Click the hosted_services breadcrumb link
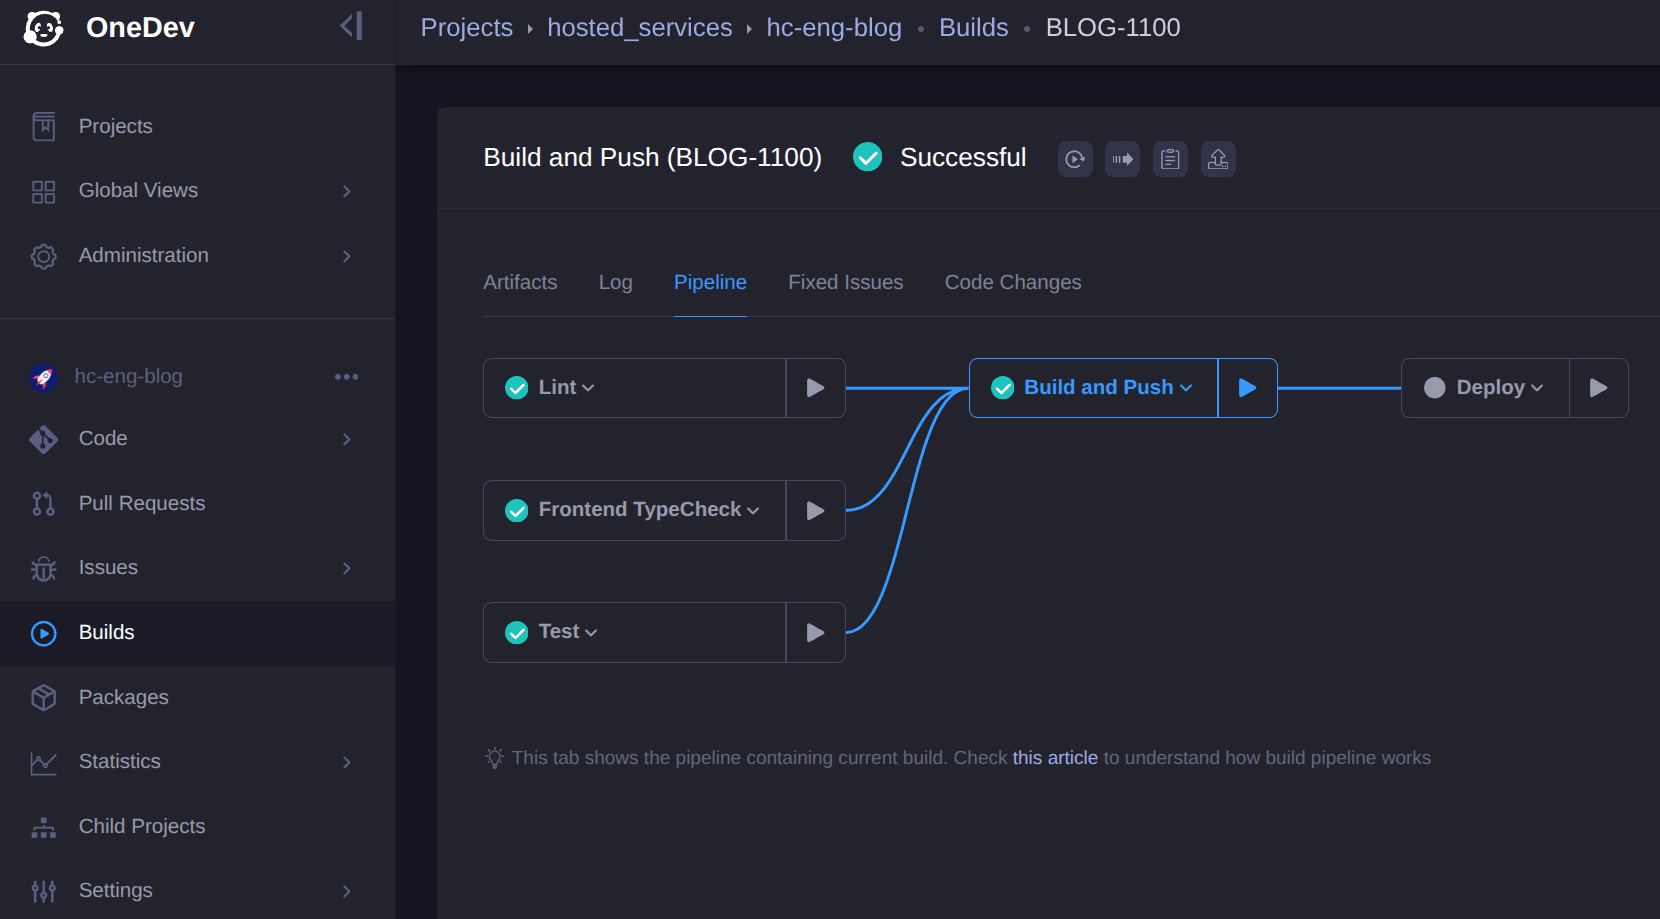 tap(640, 28)
